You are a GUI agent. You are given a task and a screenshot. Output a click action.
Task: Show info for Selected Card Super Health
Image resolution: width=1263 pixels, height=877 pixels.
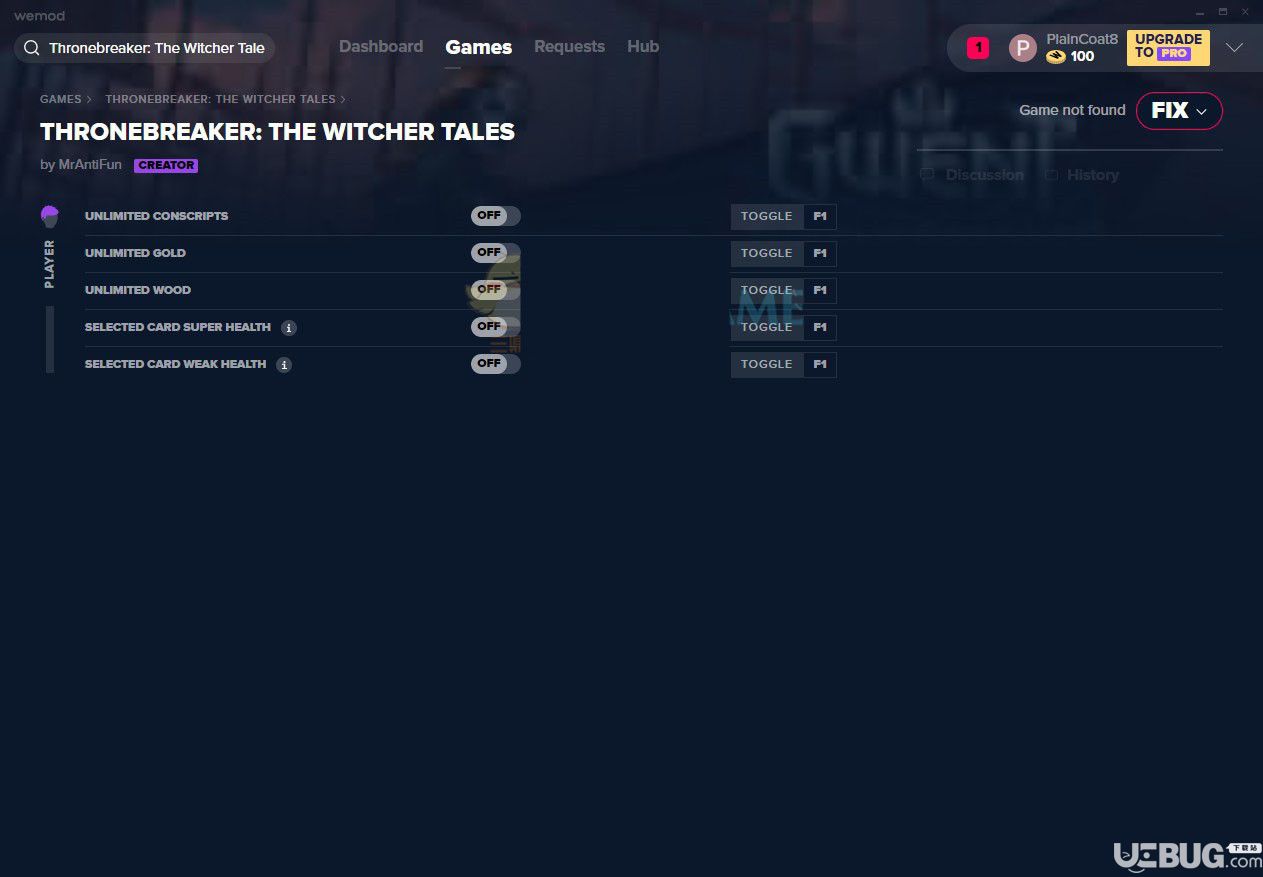289,328
